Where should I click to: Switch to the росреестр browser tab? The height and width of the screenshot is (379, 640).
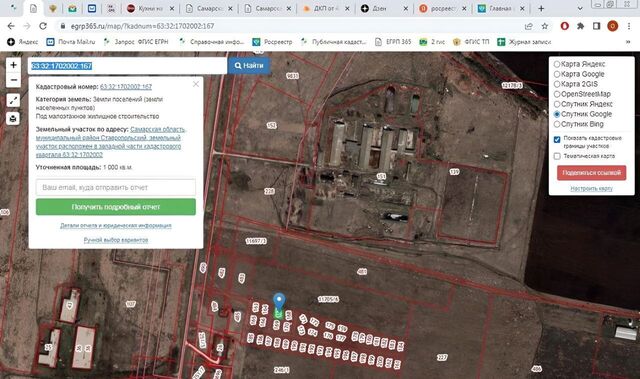tap(443, 9)
